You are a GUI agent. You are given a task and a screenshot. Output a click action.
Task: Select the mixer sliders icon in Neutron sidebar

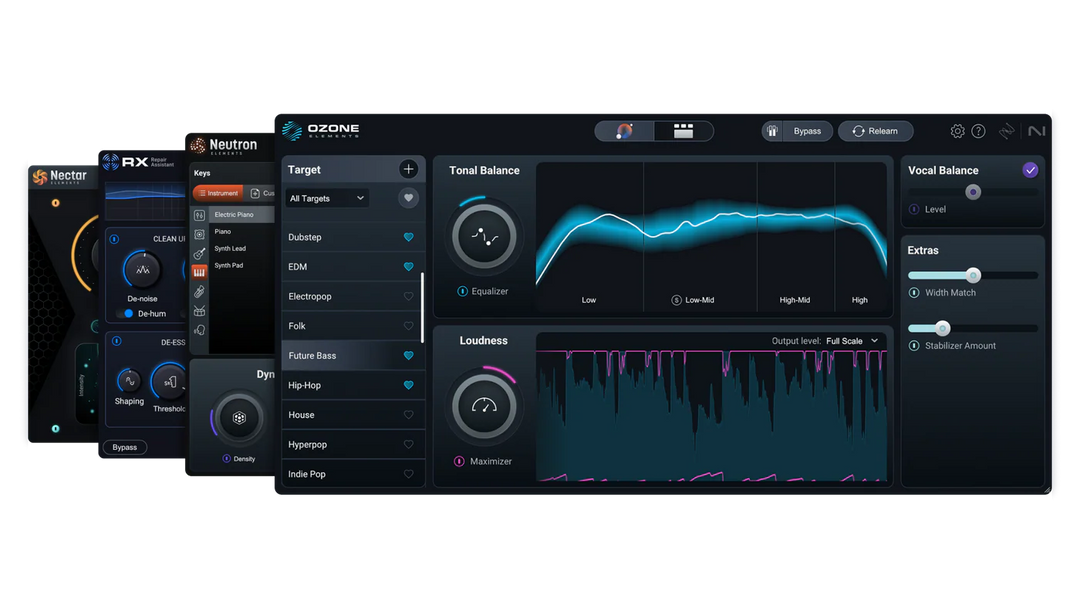pos(199,216)
